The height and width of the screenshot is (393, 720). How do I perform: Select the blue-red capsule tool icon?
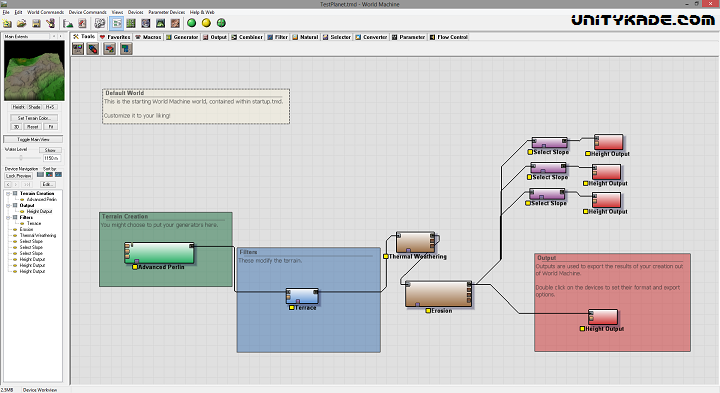click(93, 48)
